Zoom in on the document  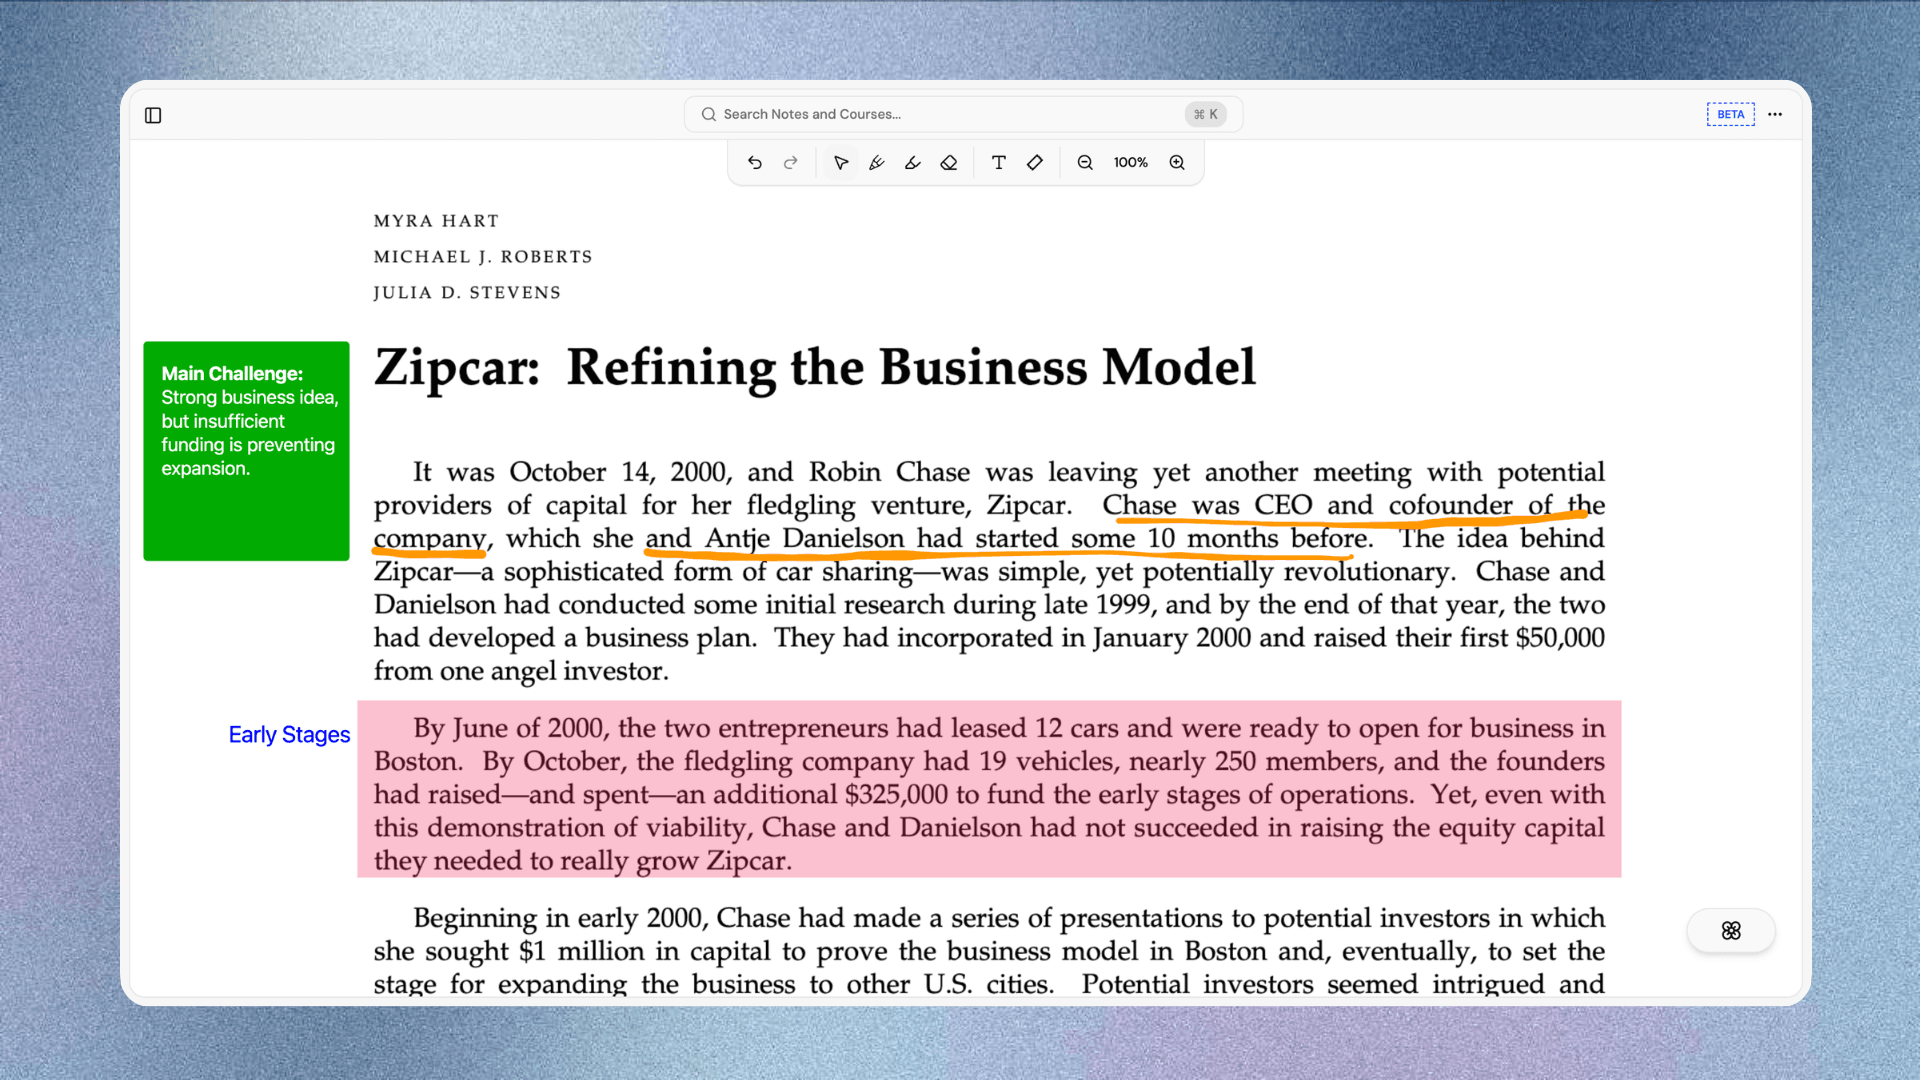pyautogui.click(x=1177, y=162)
